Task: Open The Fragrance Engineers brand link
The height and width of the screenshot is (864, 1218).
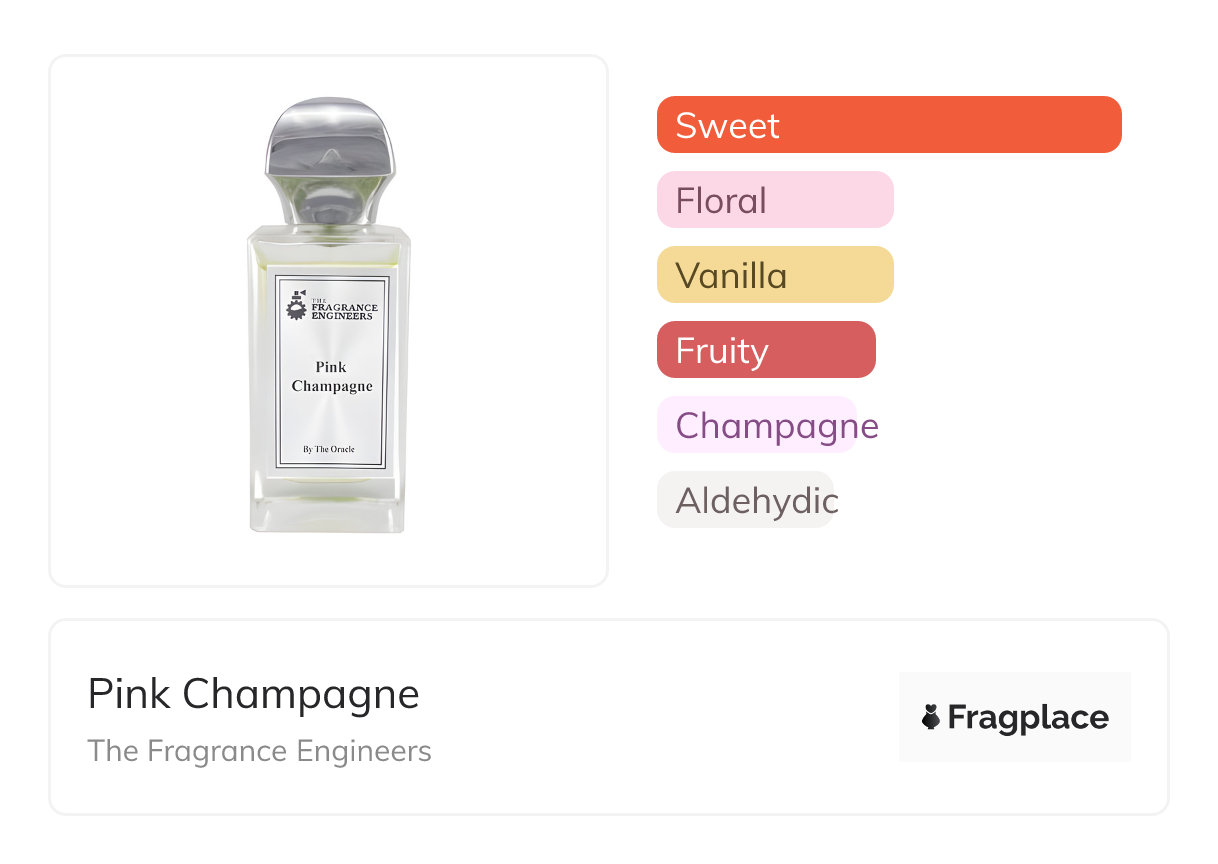Action: 259,751
